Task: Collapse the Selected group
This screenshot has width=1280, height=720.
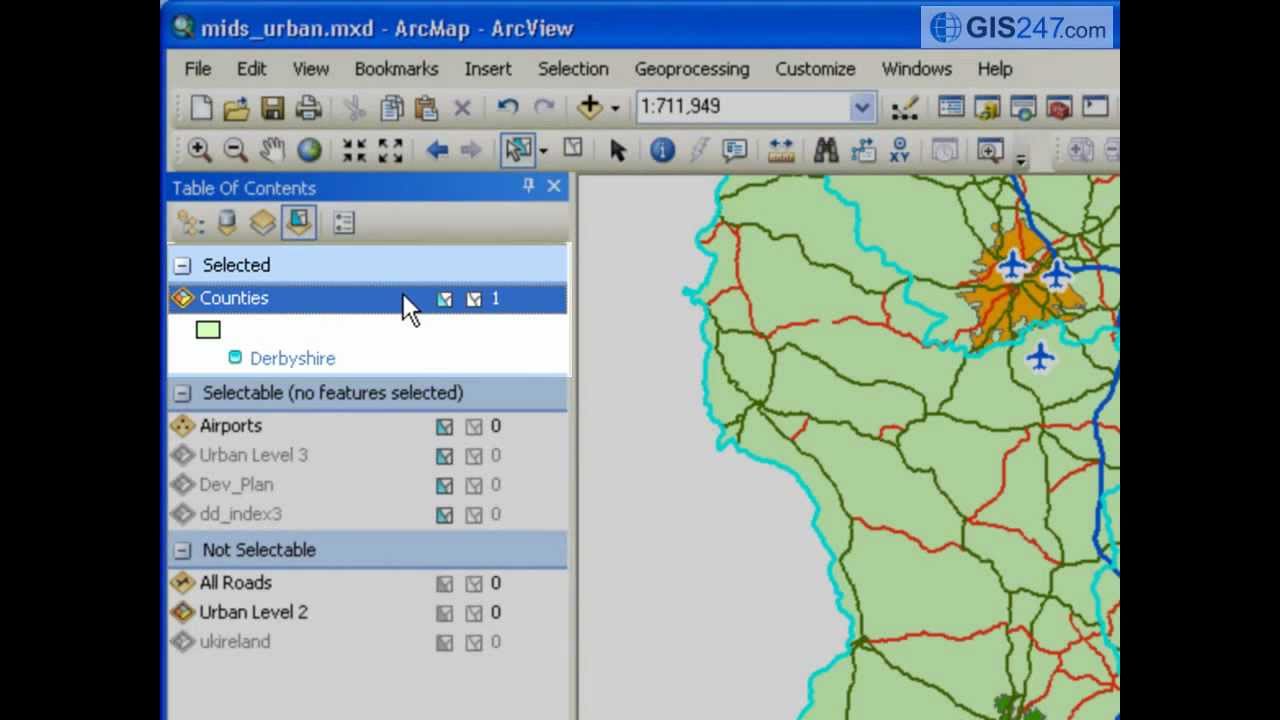Action: (x=182, y=265)
